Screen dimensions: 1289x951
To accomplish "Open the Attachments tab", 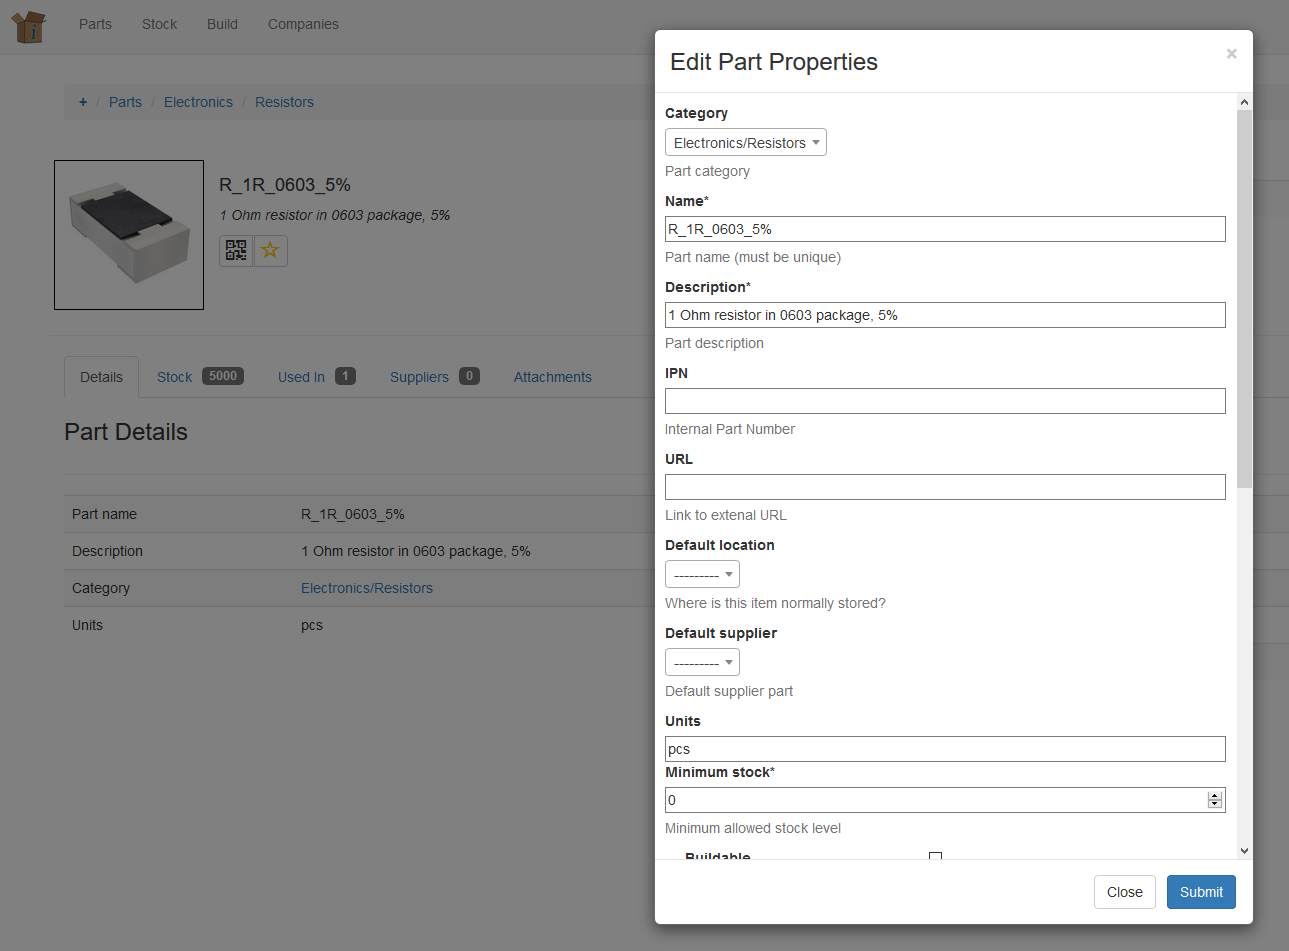I will [552, 377].
